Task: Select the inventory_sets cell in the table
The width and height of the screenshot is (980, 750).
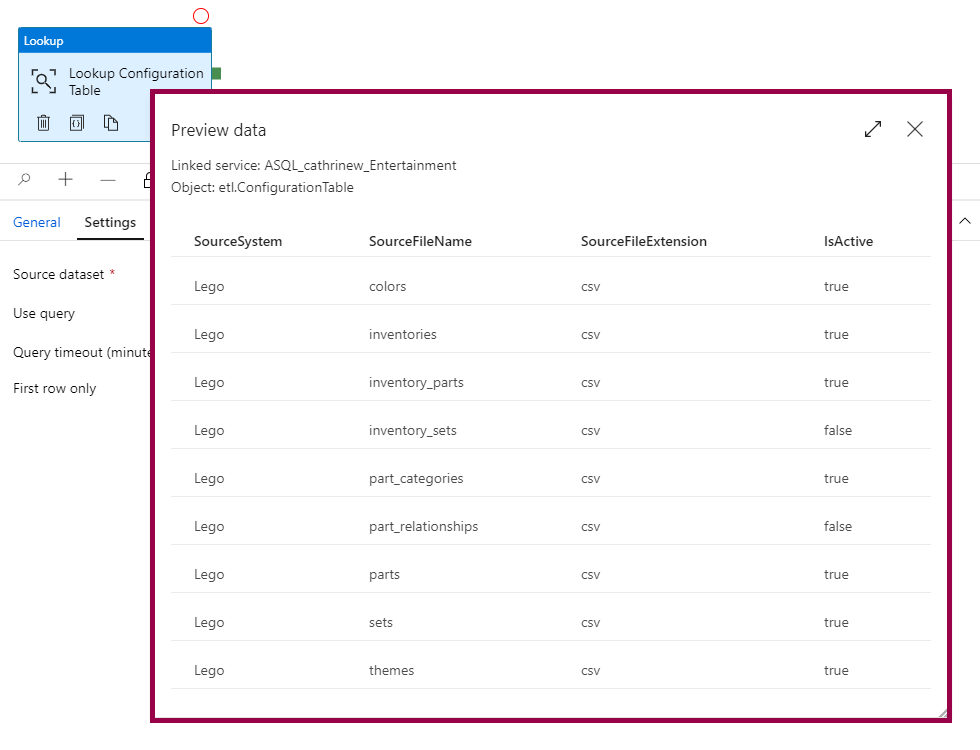Action: 412,430
